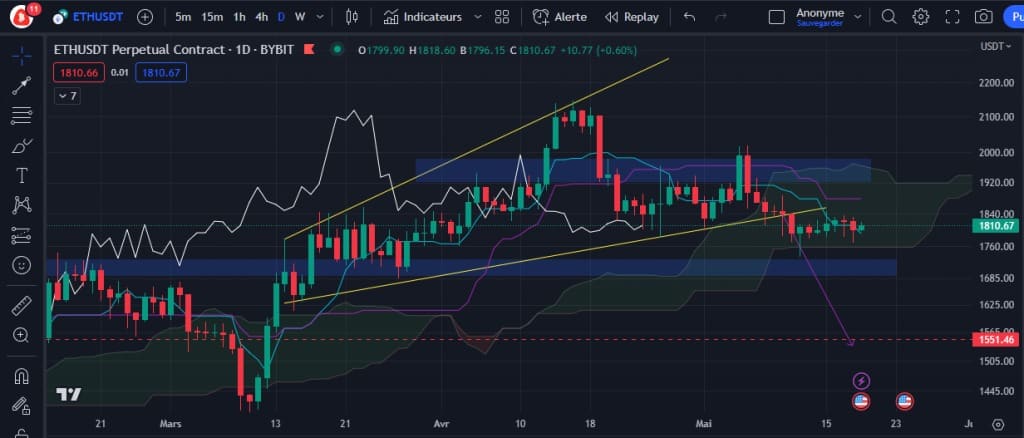The height and width of the screenshot is (438, 1024).
Task: Add symbol with the plus icon
Action: [145, 17]
